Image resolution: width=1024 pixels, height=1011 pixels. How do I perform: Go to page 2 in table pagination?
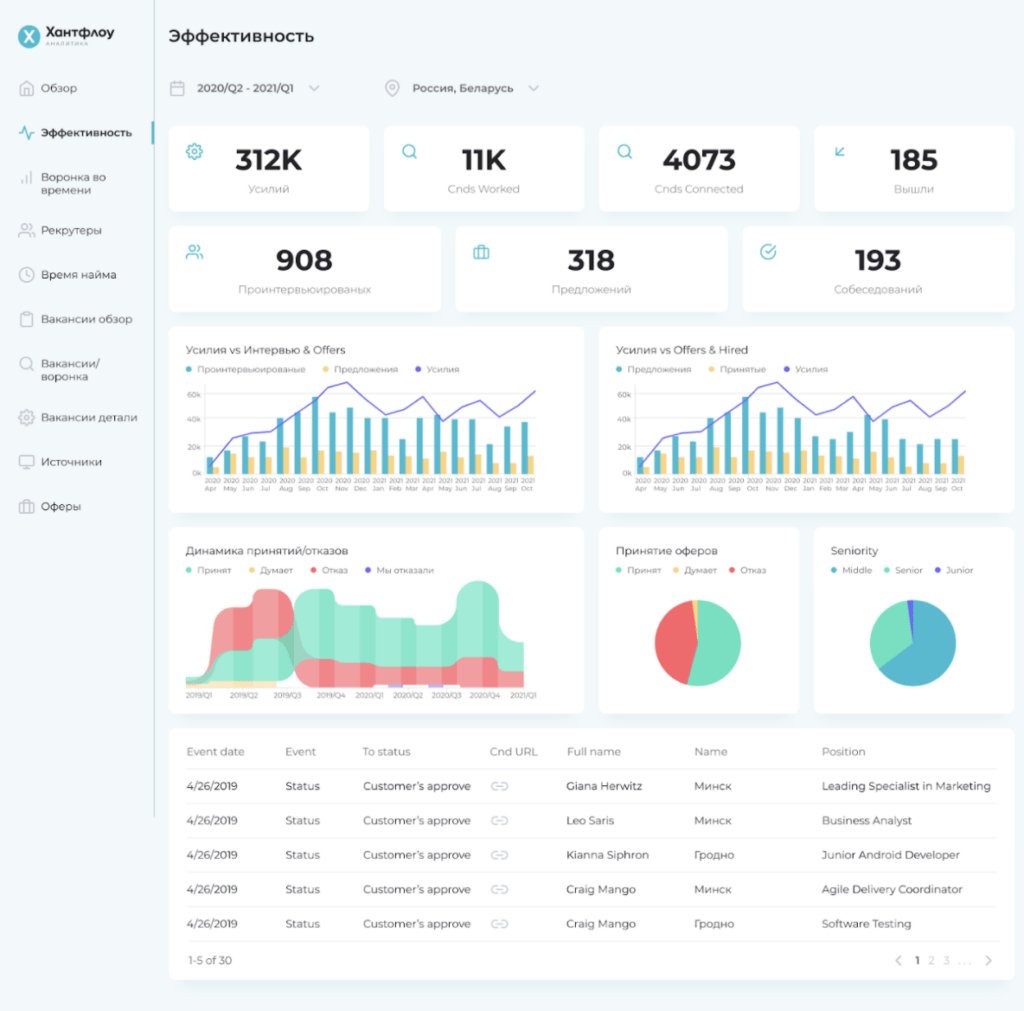pyautogui.click(x=931, y=960)
